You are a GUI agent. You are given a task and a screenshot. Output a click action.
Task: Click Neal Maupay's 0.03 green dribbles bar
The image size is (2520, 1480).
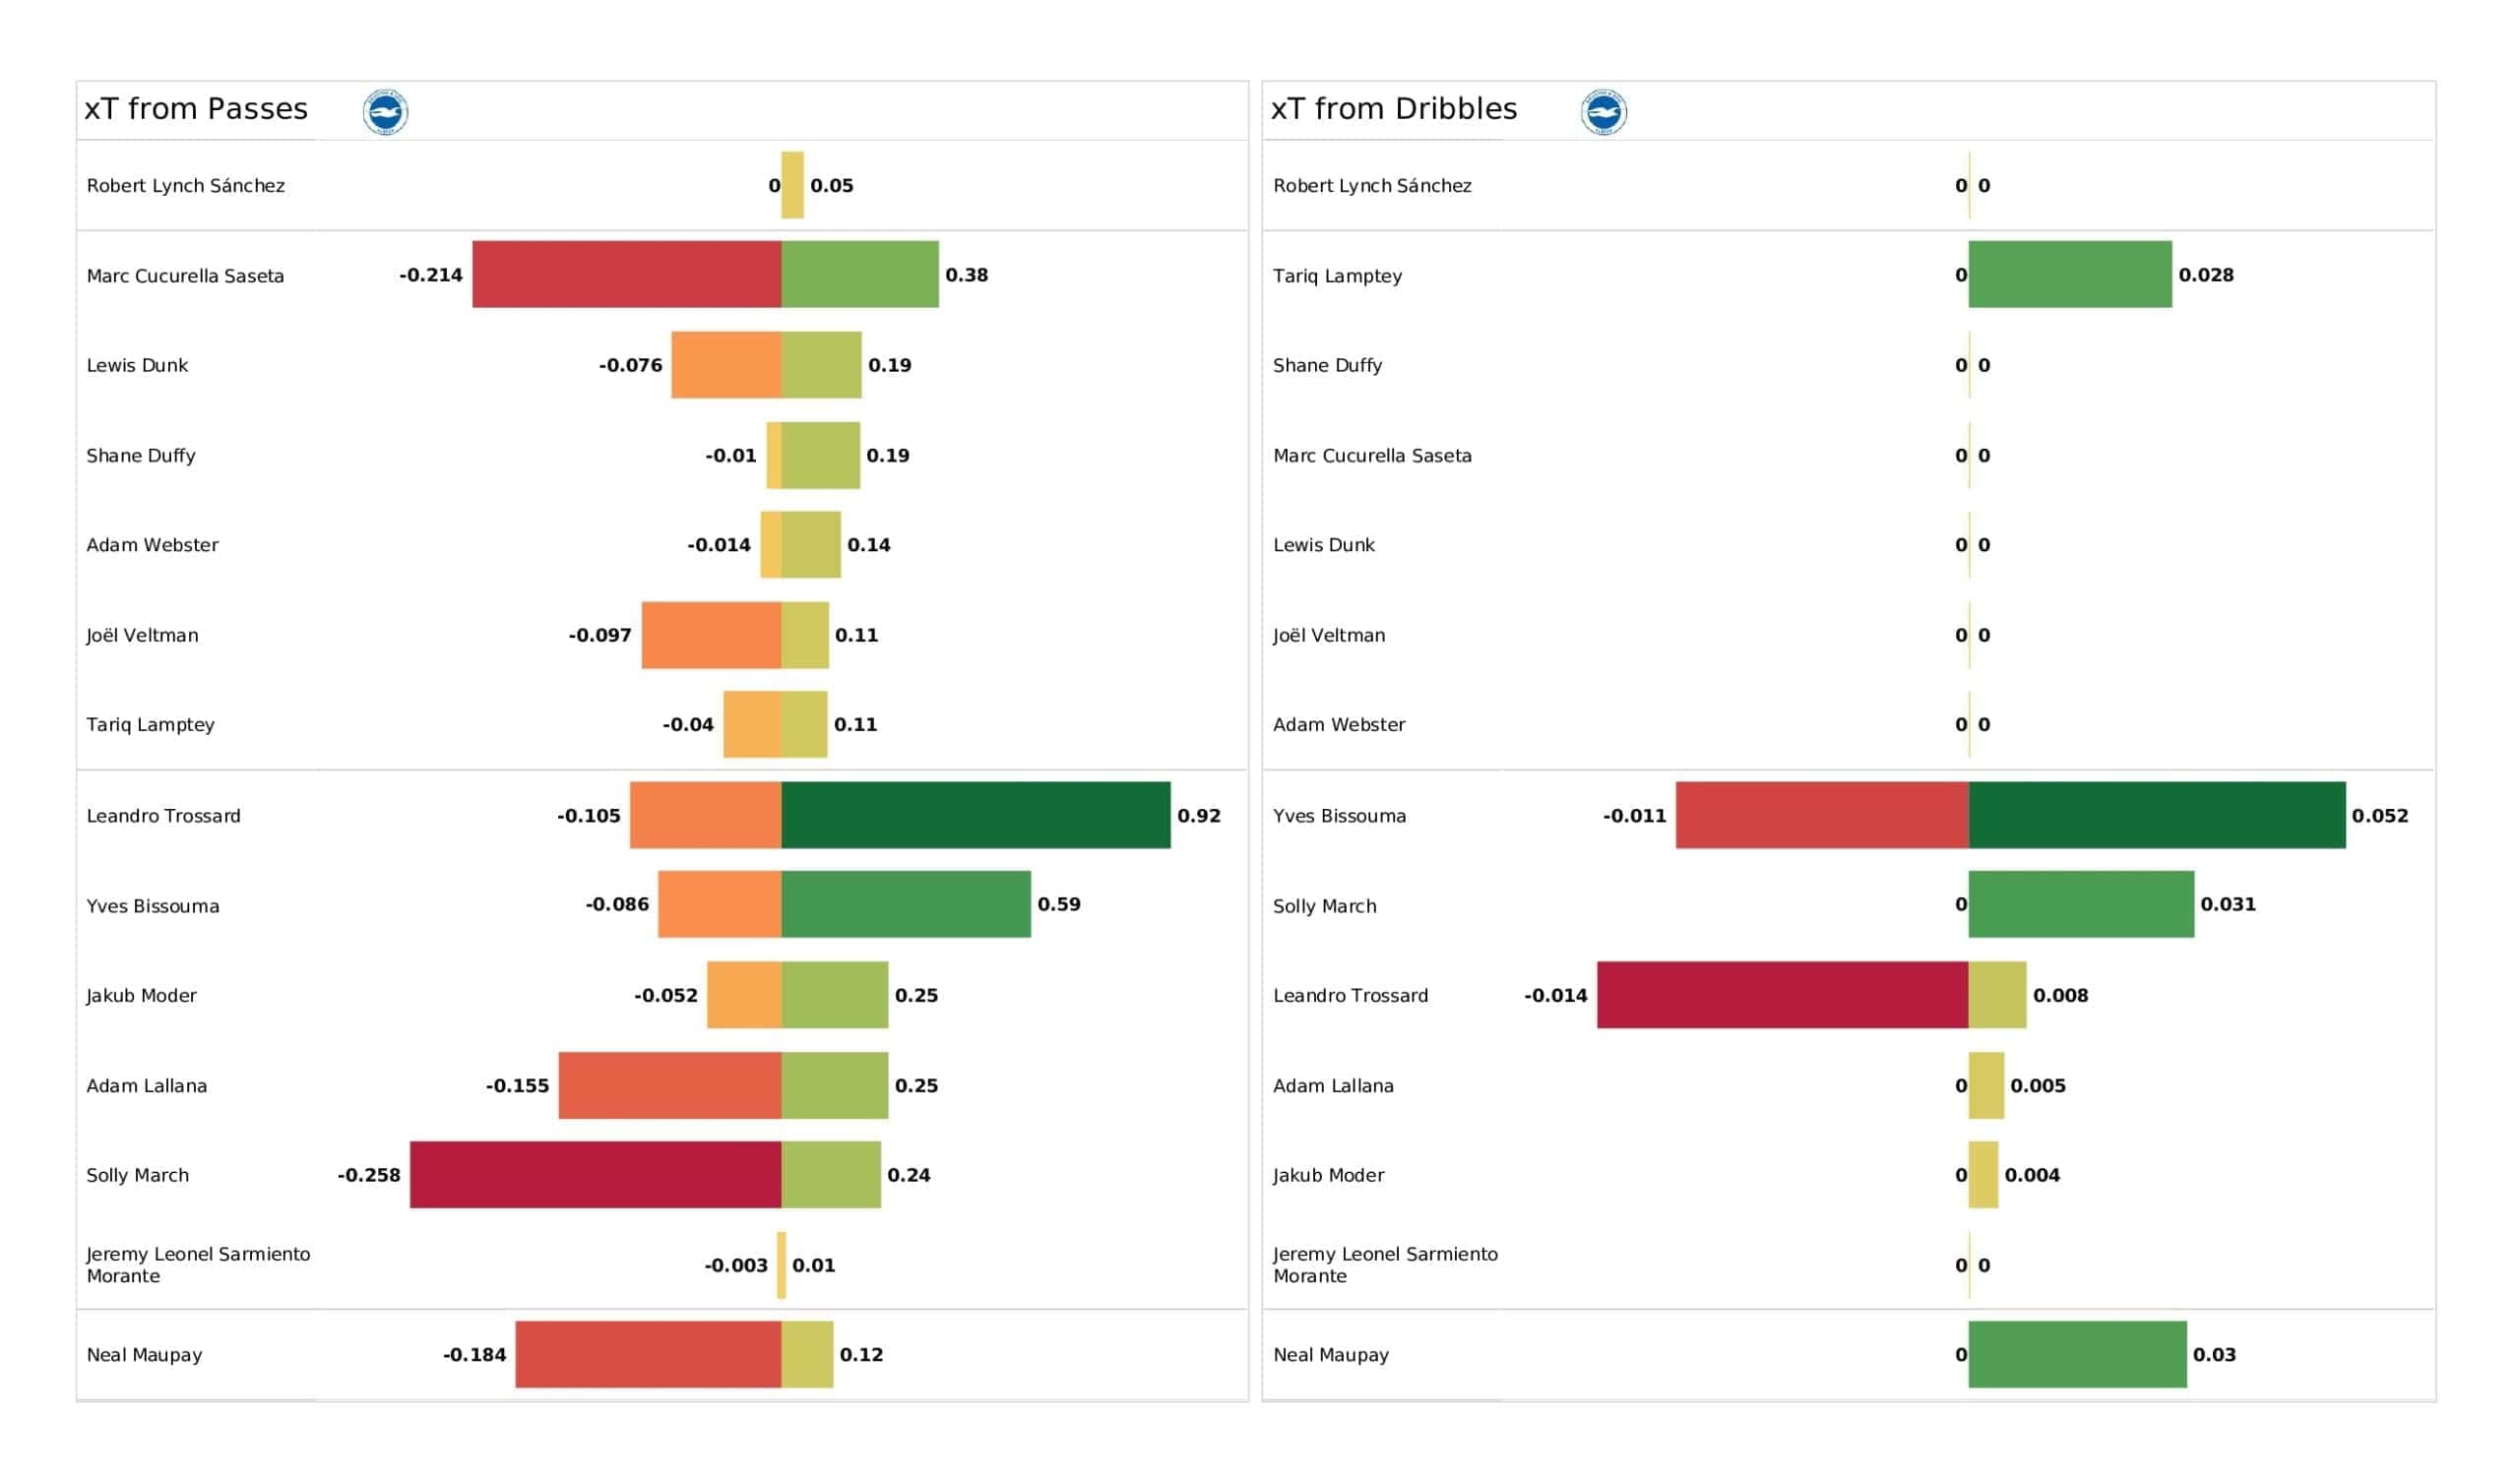[x=2078, y=1354]
